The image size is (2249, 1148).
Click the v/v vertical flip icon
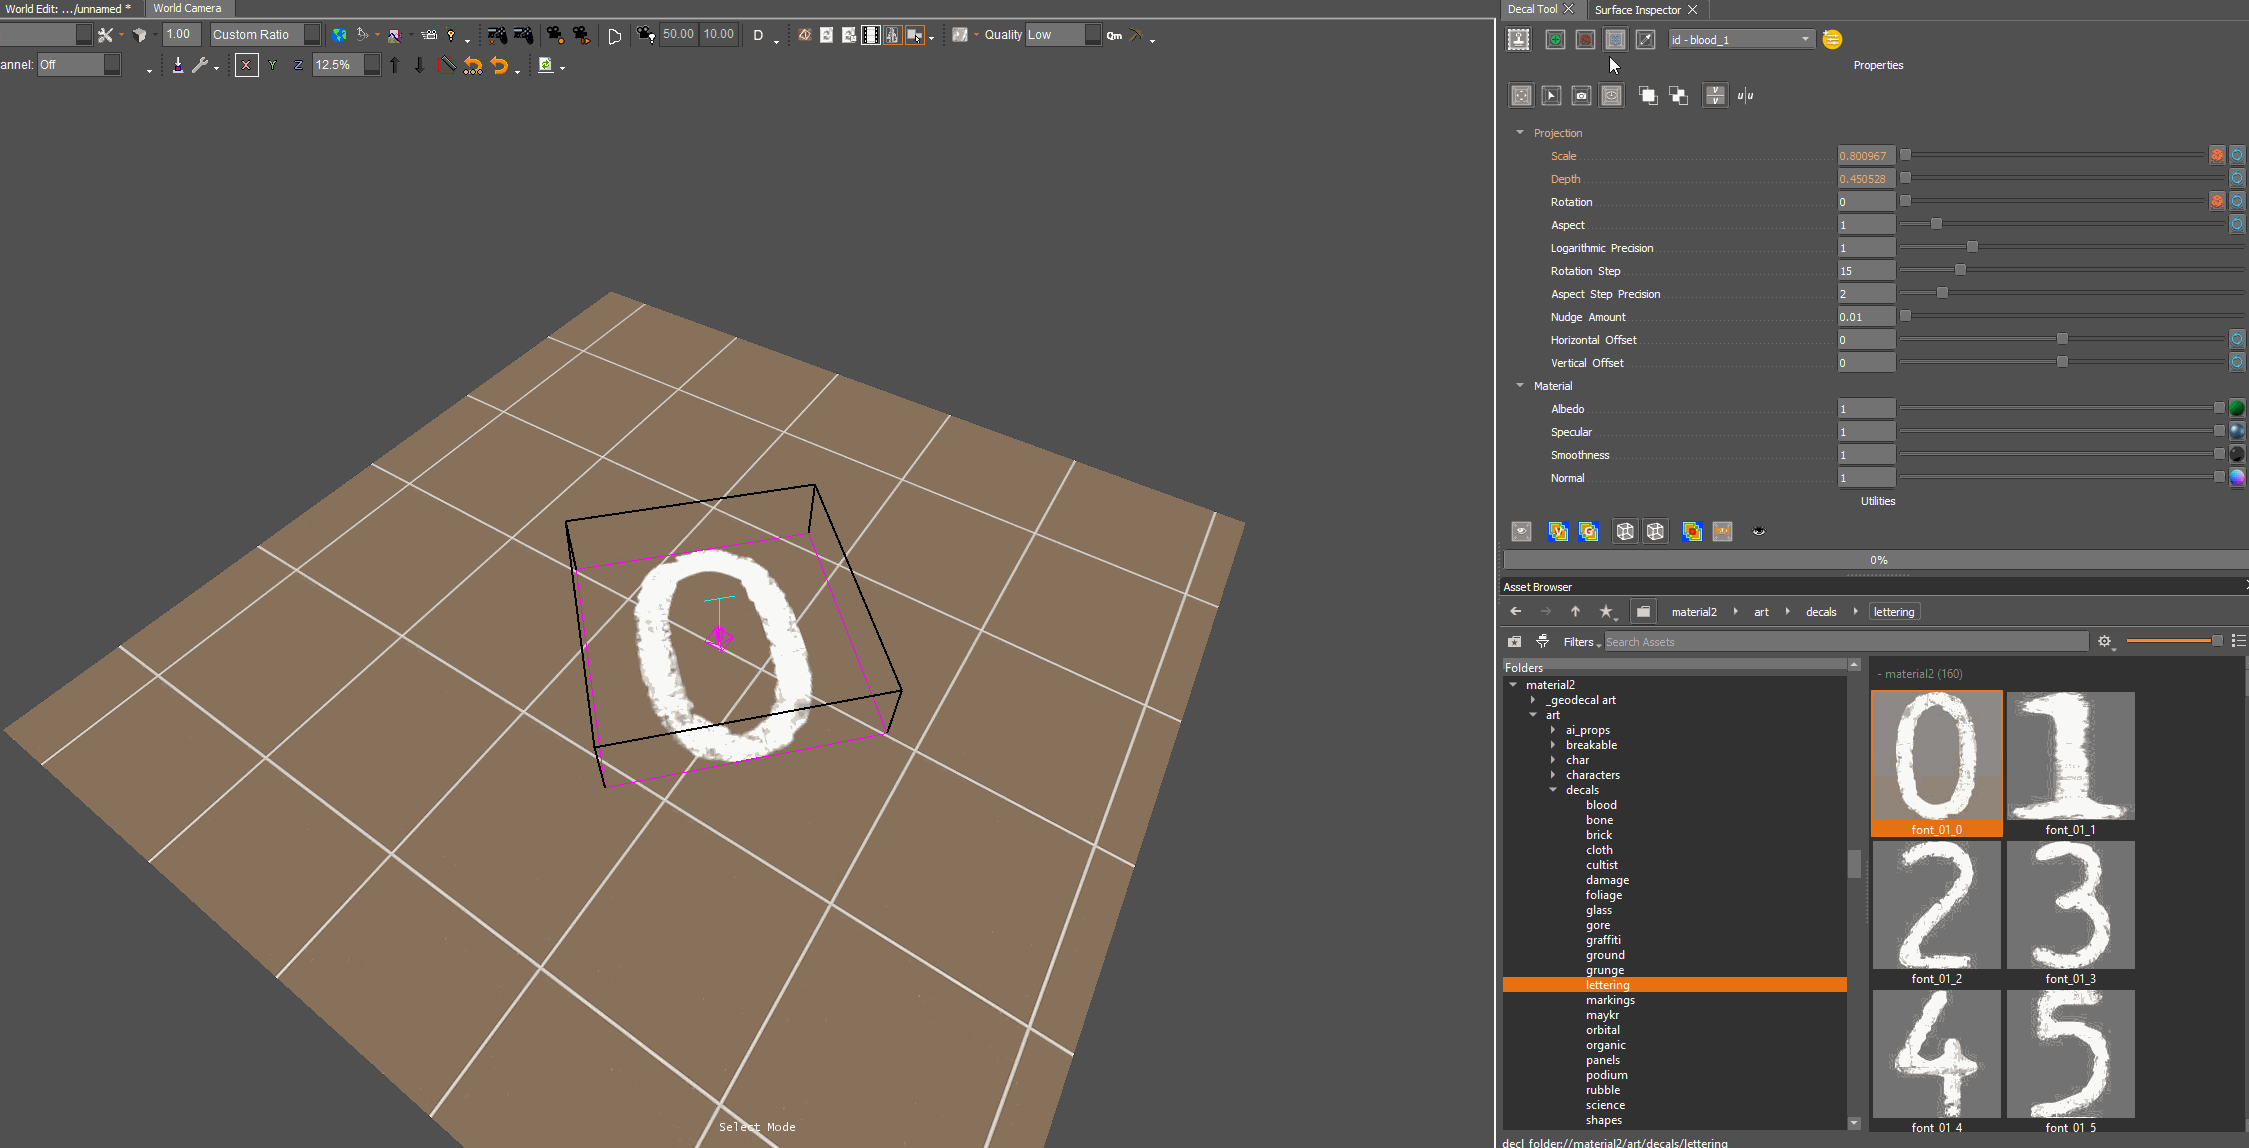click(1715, 96)
